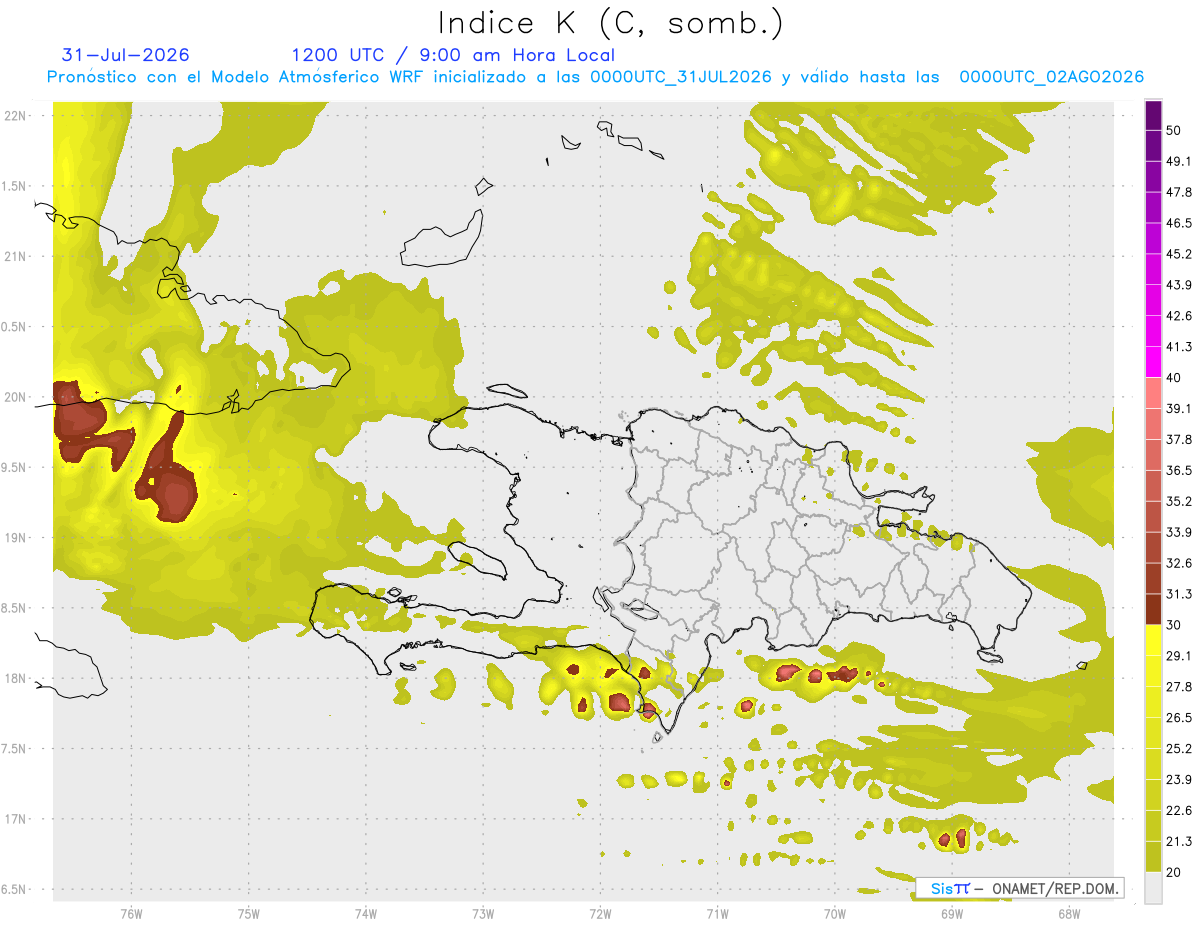Click the longitude axis label '68W'
This screenshot has width=1200, height=927.
(1069, 913)
